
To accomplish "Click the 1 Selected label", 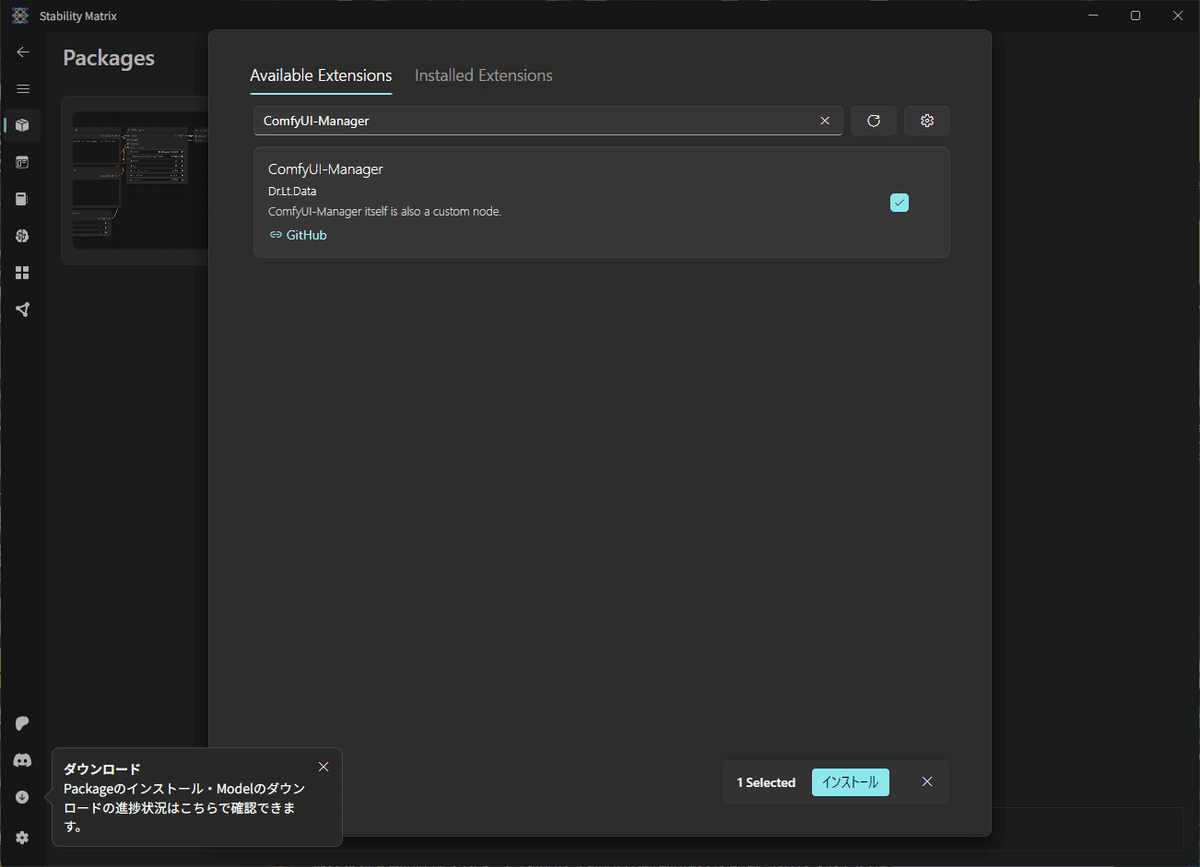I will [766, 783].
